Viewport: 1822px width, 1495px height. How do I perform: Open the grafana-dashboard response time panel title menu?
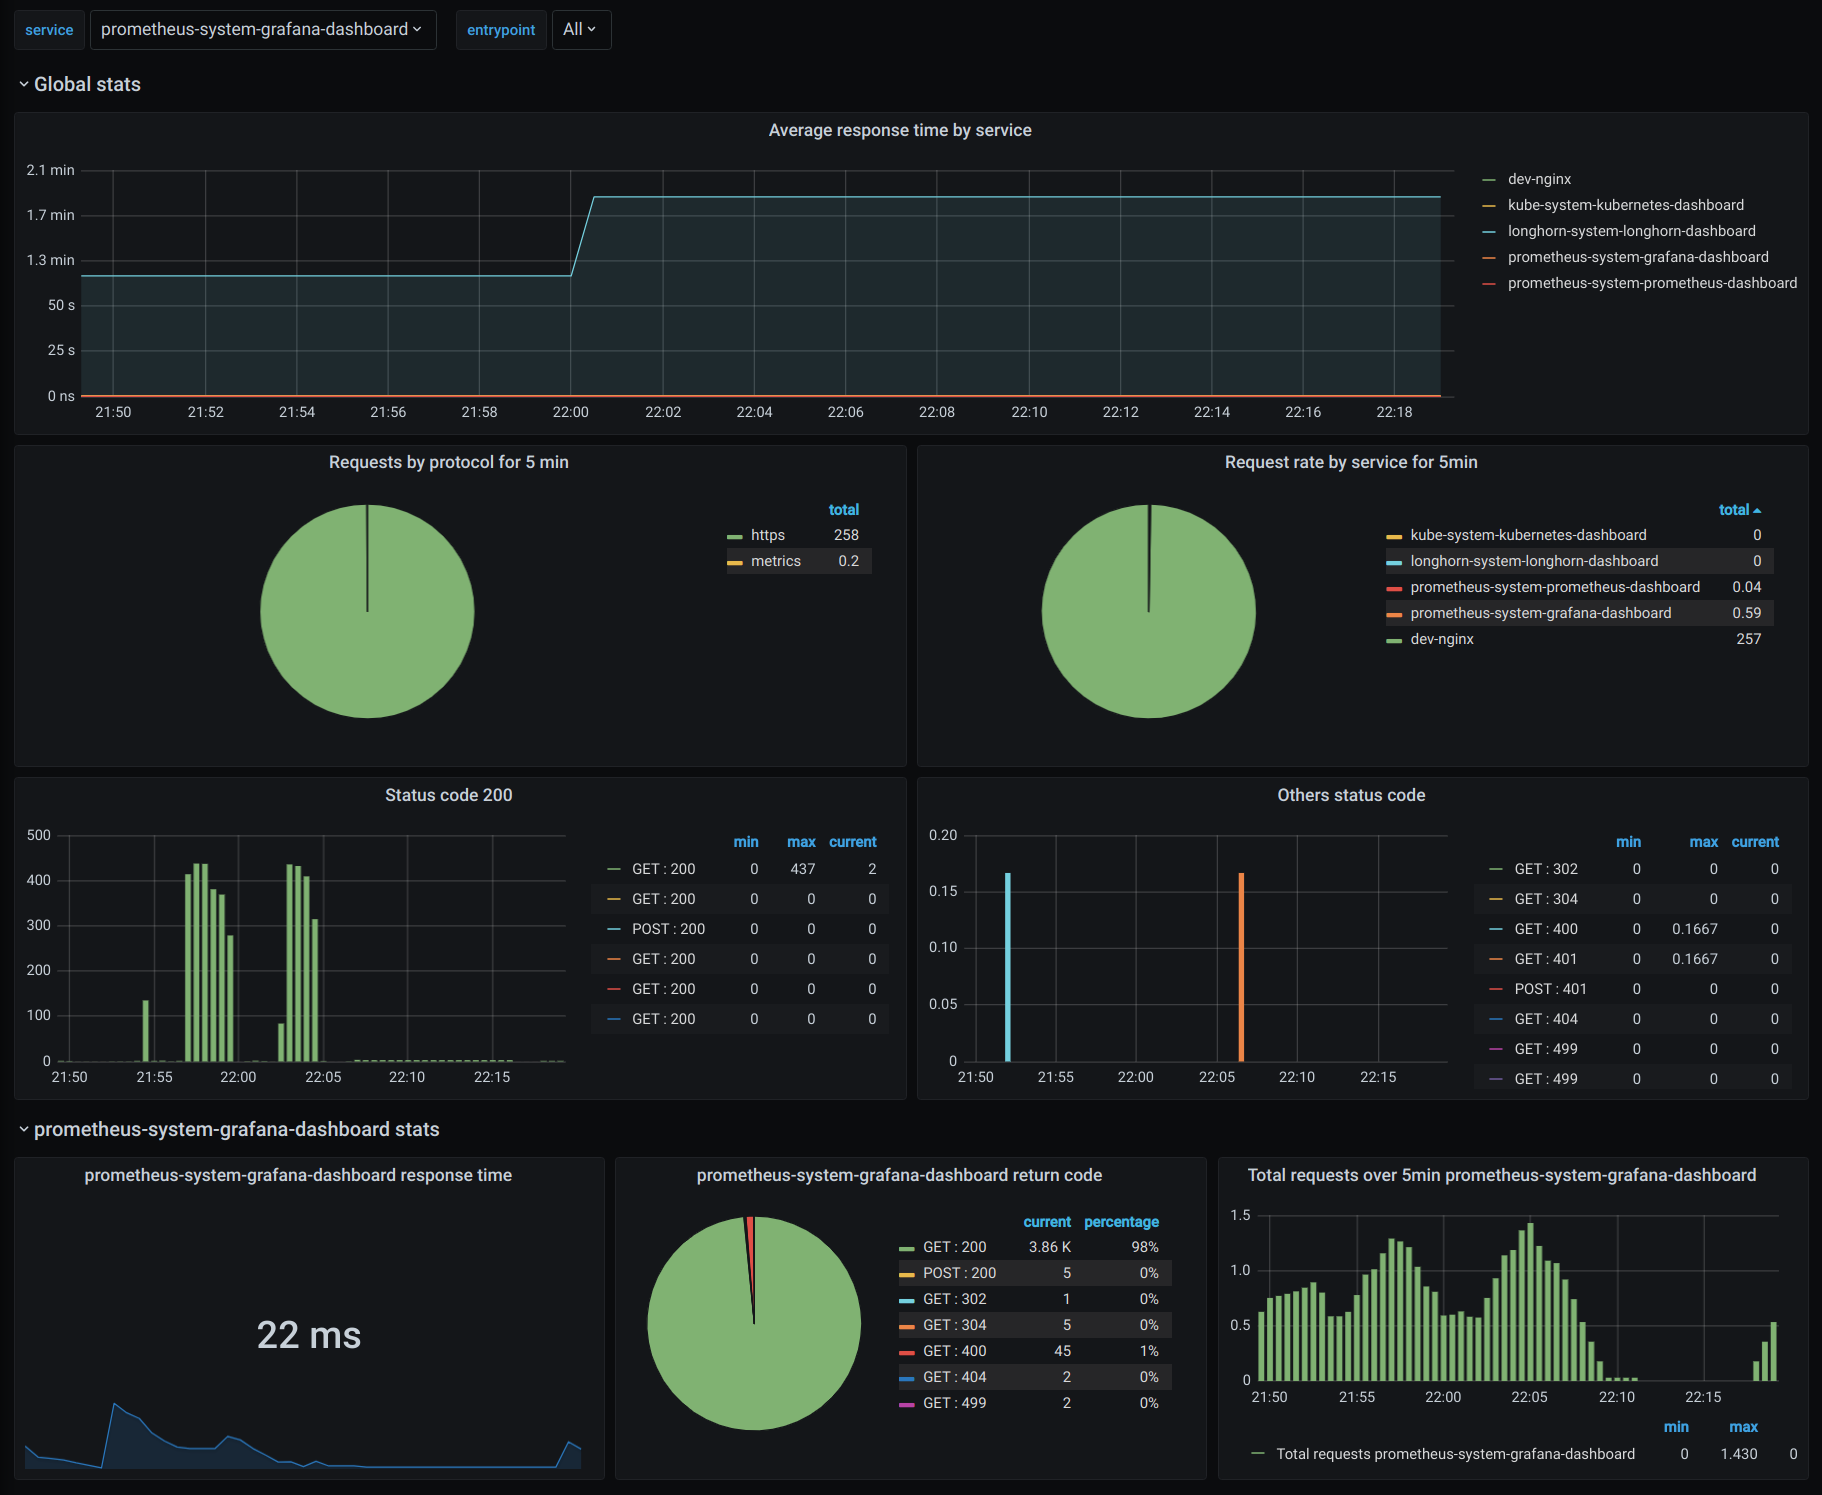coord(298,1176)
